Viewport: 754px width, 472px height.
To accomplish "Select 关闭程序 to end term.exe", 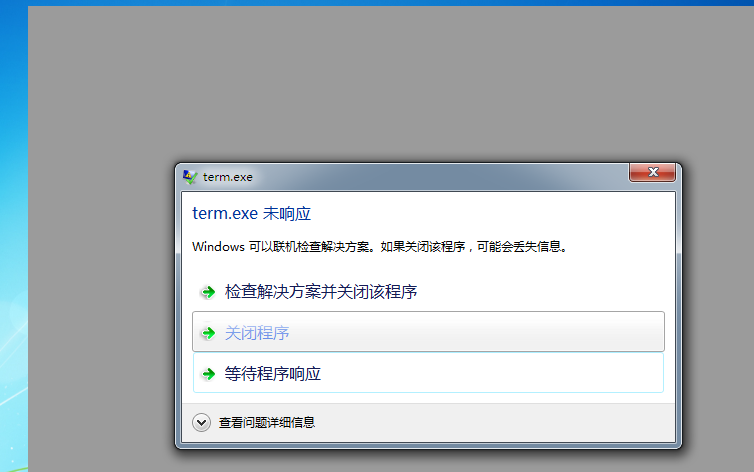I will [428, 332].
